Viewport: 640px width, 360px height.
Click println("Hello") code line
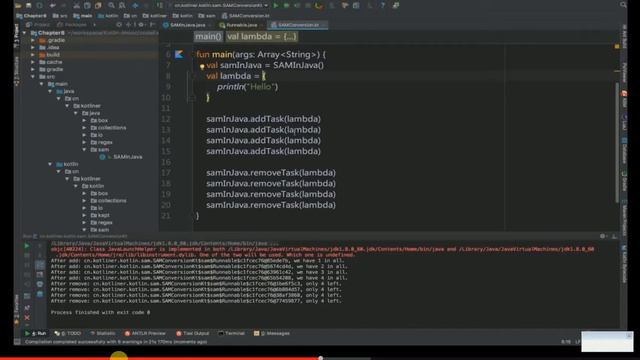tap(247, 87)
